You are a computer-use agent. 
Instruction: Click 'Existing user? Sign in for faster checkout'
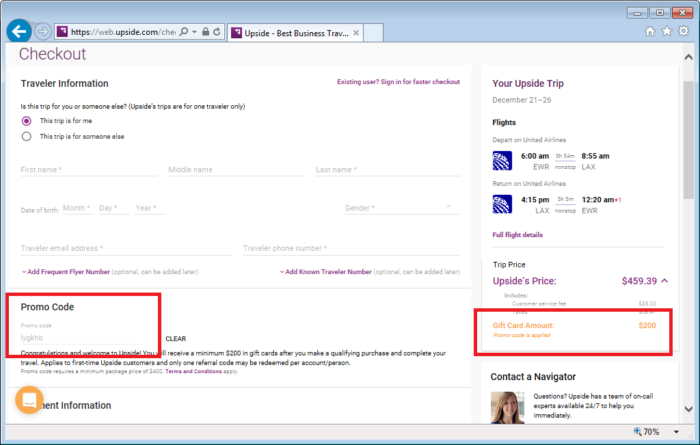(x=398, y=82)
